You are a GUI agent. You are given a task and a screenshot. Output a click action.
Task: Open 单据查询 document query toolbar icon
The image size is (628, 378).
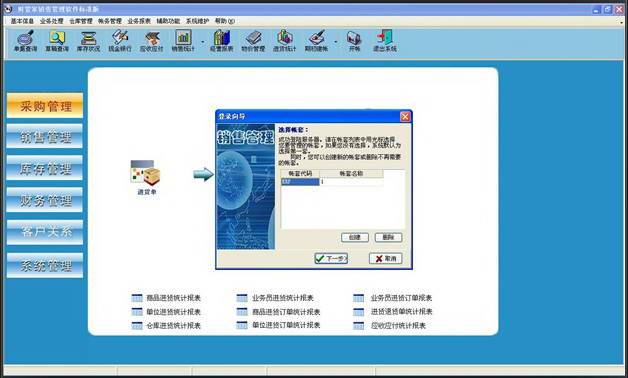25,41
